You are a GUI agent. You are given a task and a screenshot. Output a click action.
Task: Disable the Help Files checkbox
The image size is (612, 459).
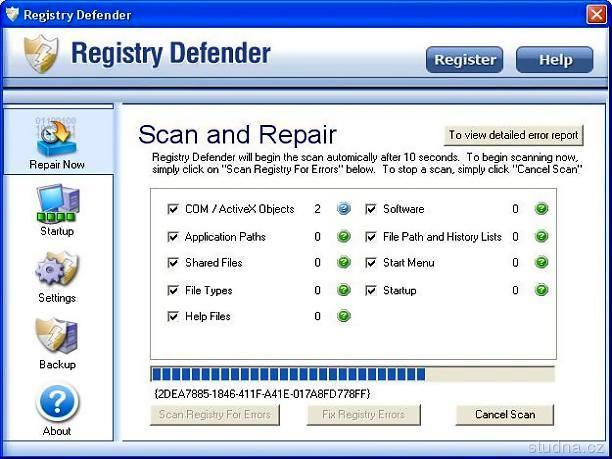pos(173,316)
